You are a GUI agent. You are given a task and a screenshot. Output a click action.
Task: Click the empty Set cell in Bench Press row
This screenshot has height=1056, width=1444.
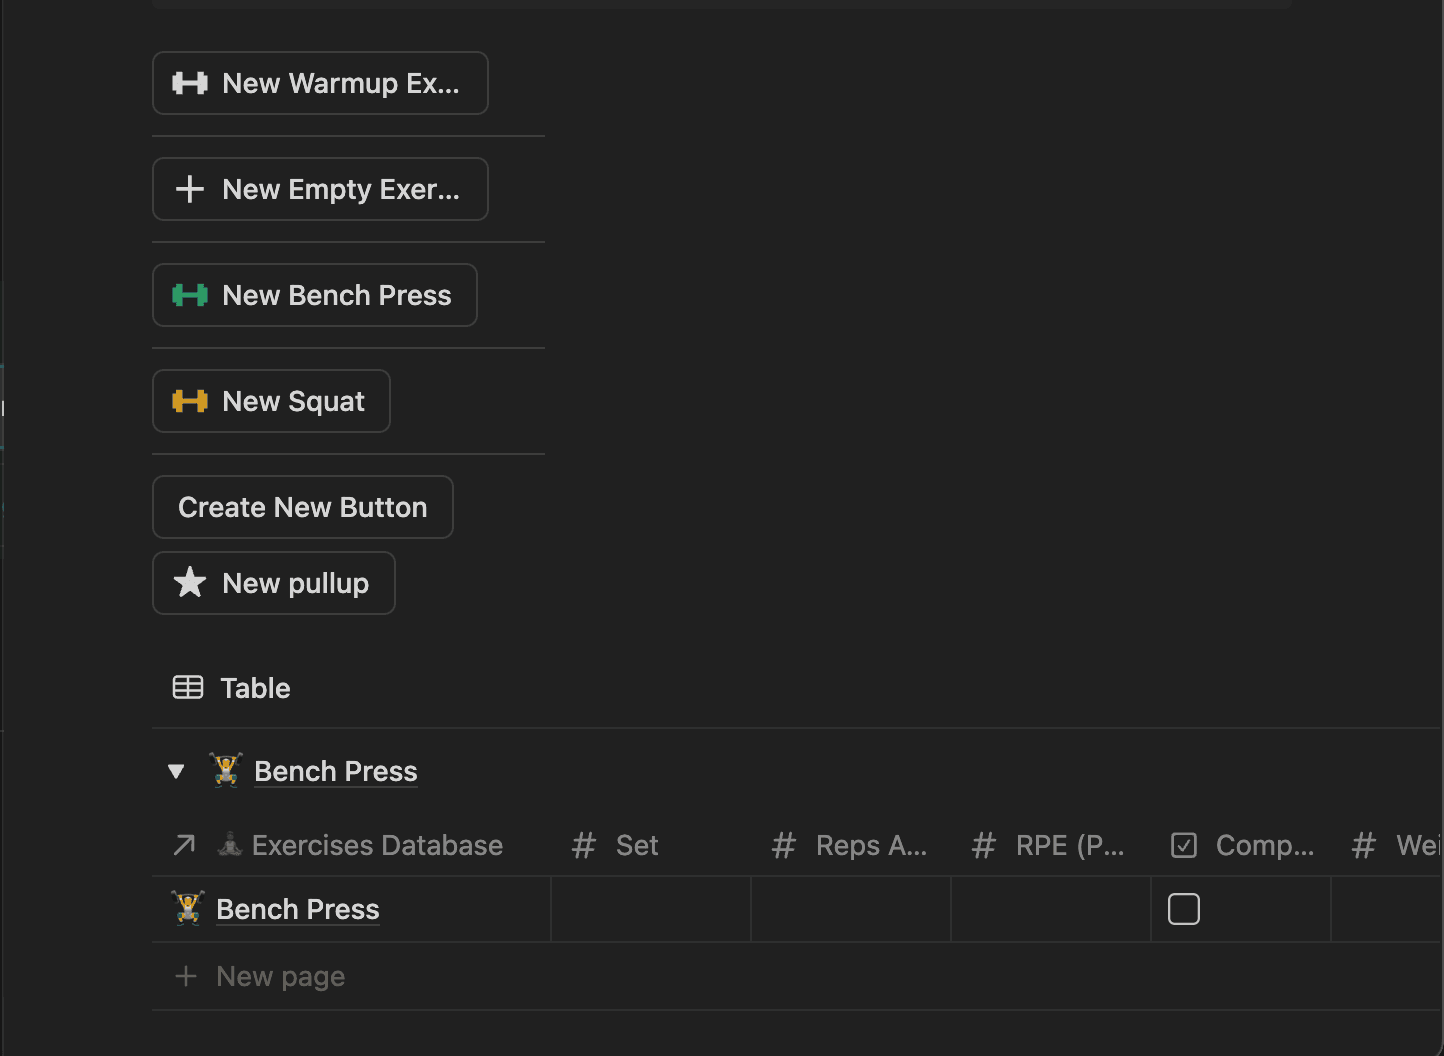click(650, 909)
